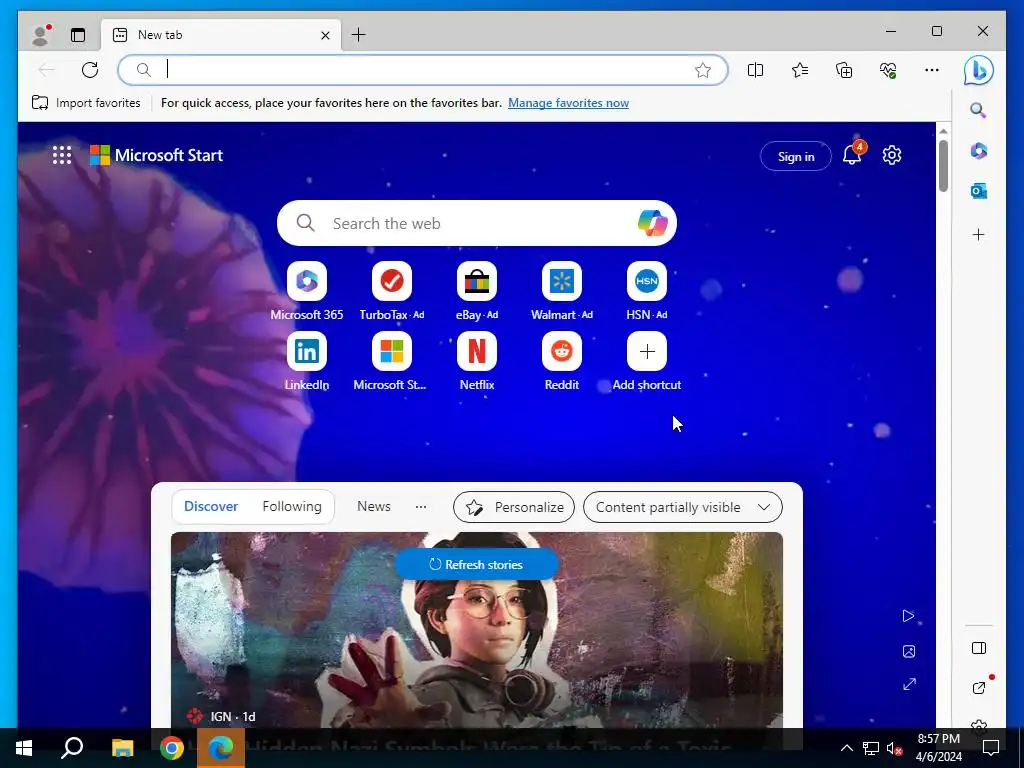Open the Edge profile icon
This screenshot has width=1024, height=768.
tap(41, 35)
